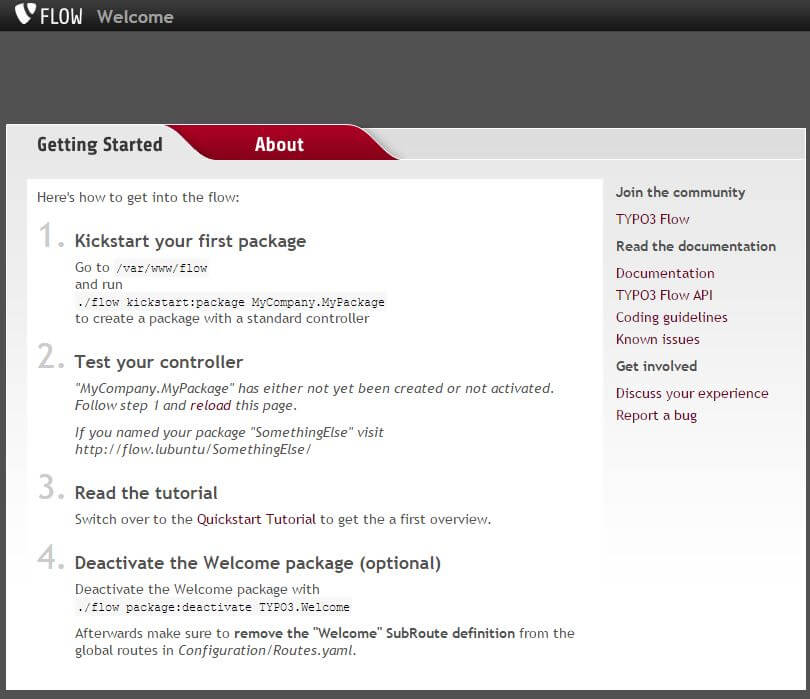Open the Coding guidelines link

[x=671, y=317]
